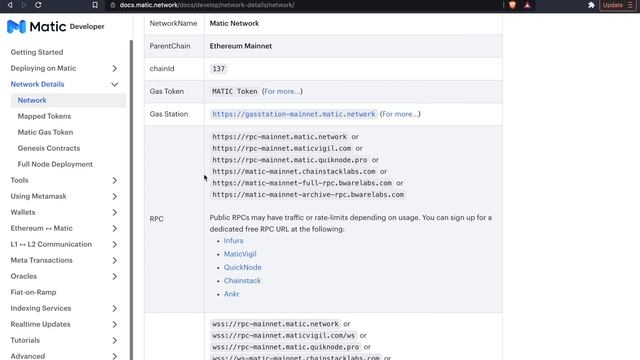Open Tools sidebar section label
The image size is (640, 360).
click(x=19, y=180)
